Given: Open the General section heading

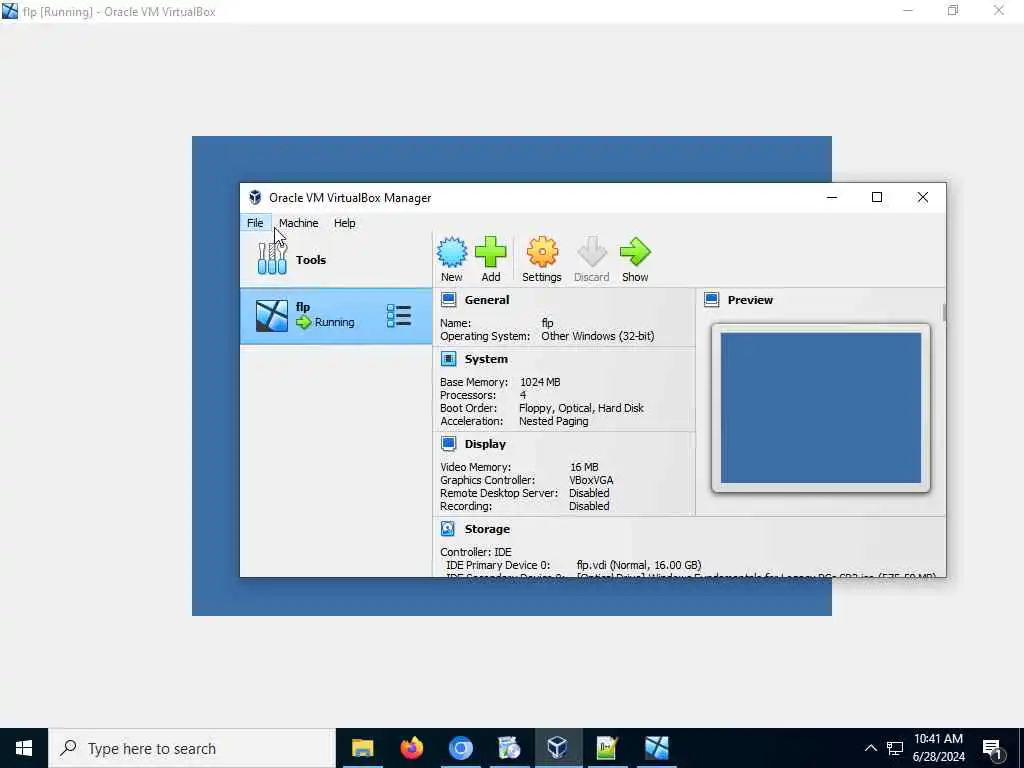Looking at the screenshot, I should (487, 300).
